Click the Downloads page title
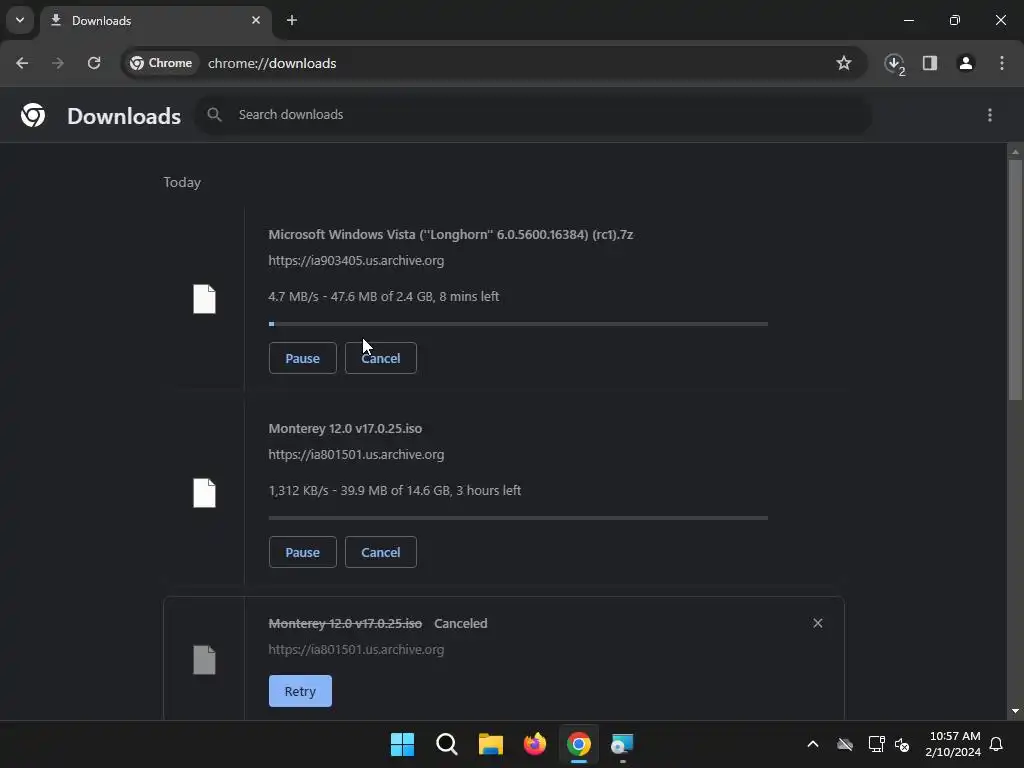1024x768 pixels. [124, 116]
